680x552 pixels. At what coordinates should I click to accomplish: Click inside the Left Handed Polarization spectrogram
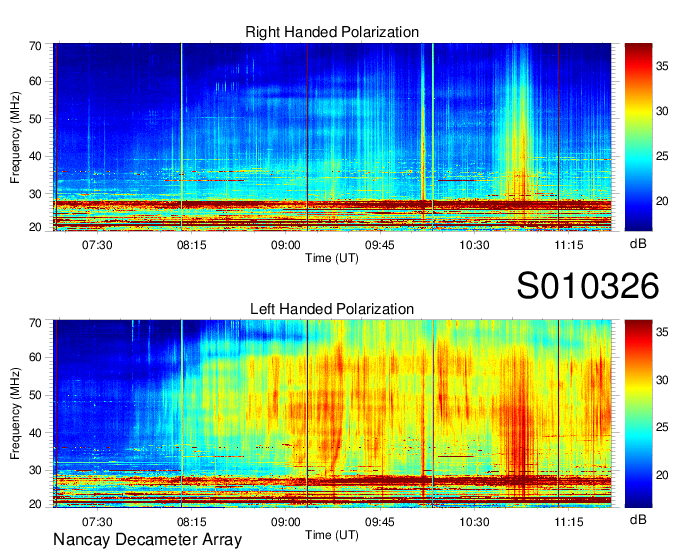332,414
